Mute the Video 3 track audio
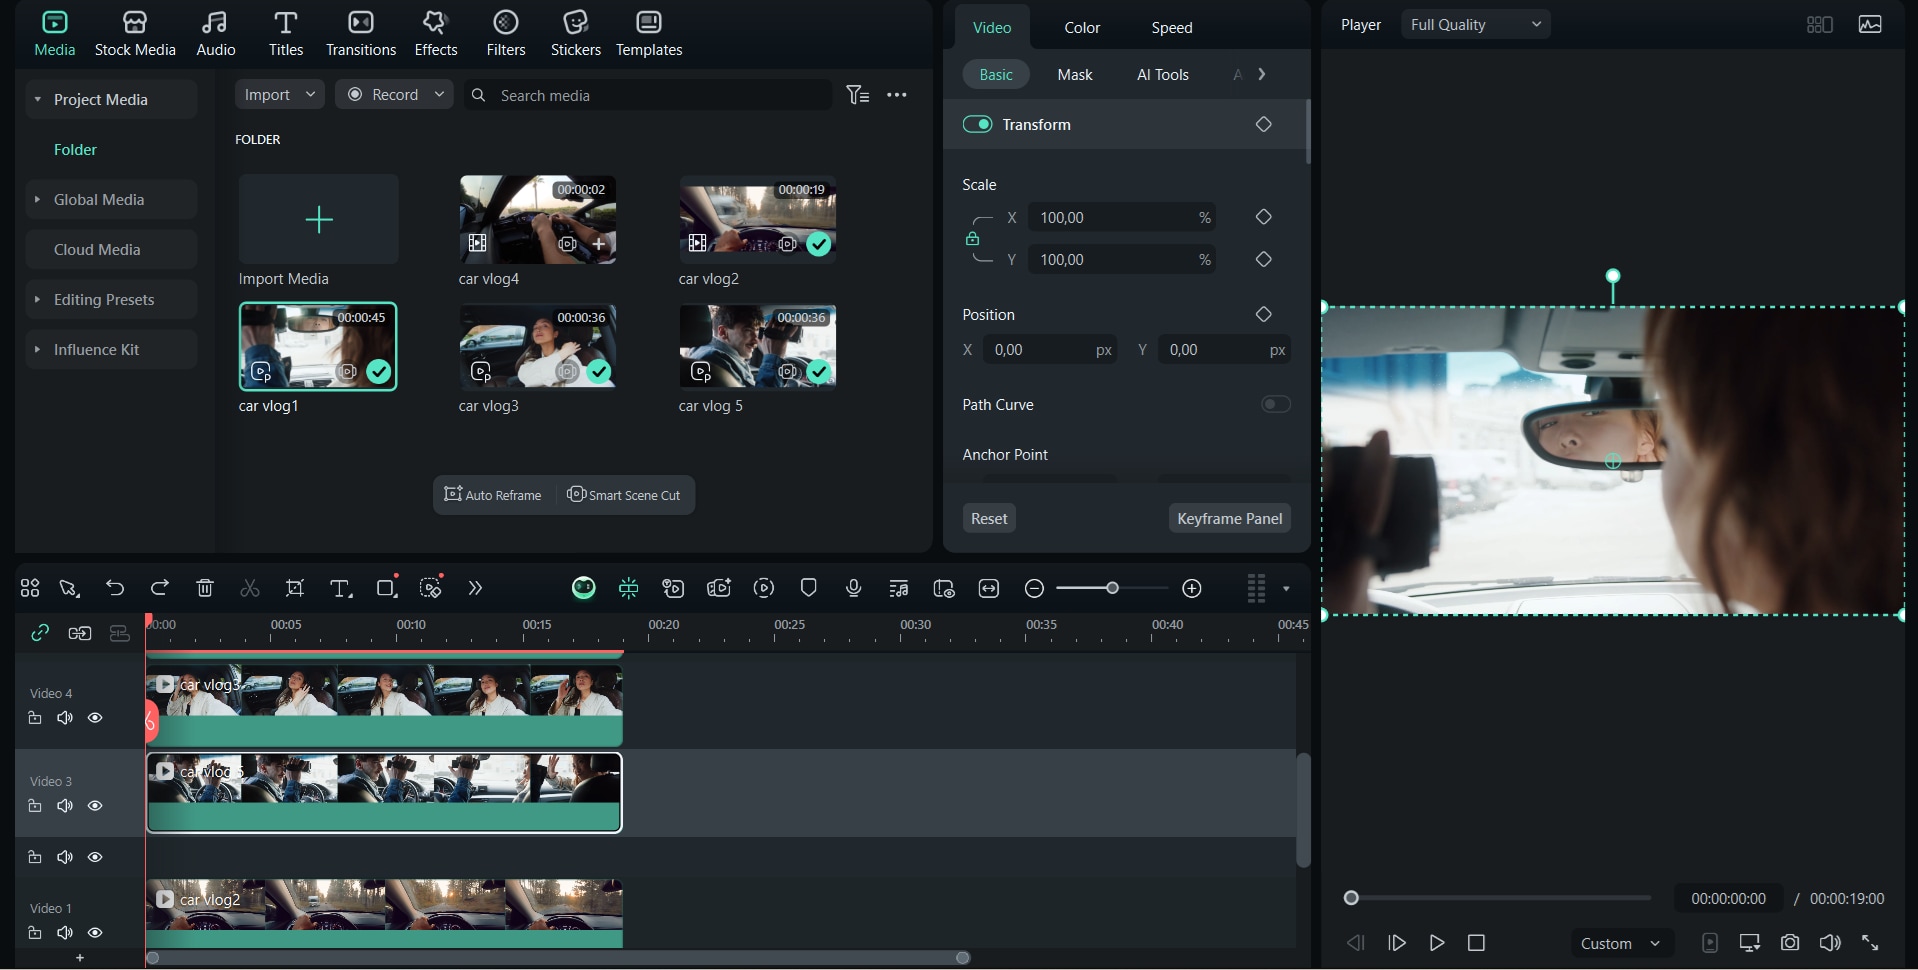Image resolution: width=1918 pixels, height=970 pixels. point(65,806)
